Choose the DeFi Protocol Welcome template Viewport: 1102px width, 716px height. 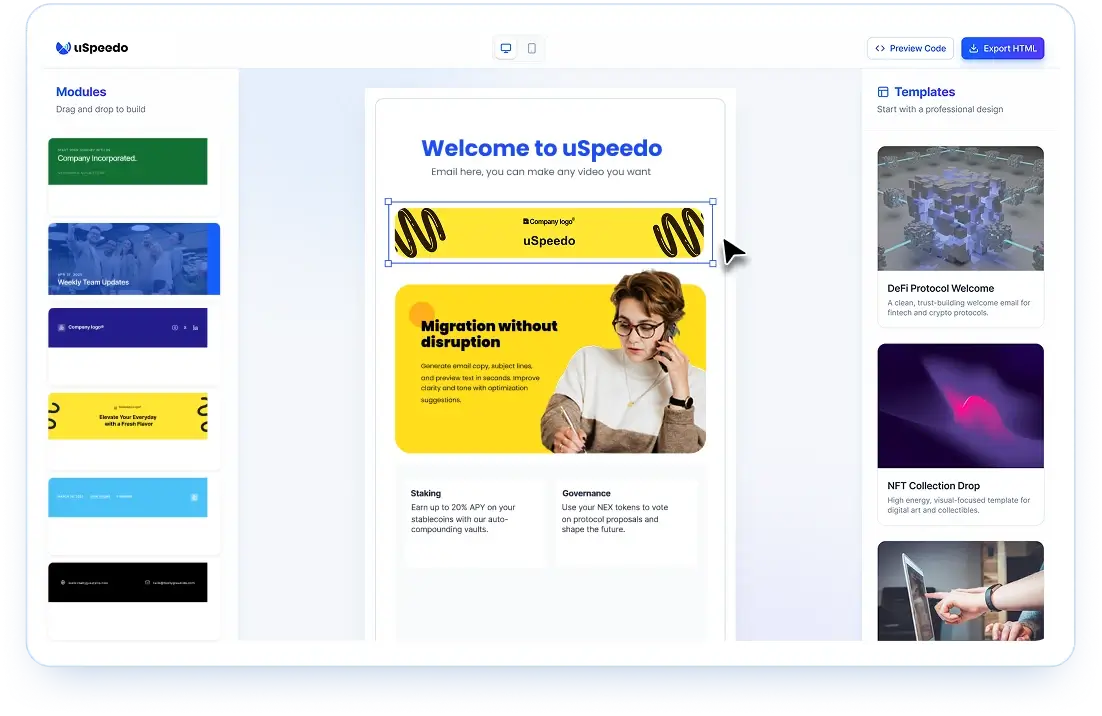[960, 235]
